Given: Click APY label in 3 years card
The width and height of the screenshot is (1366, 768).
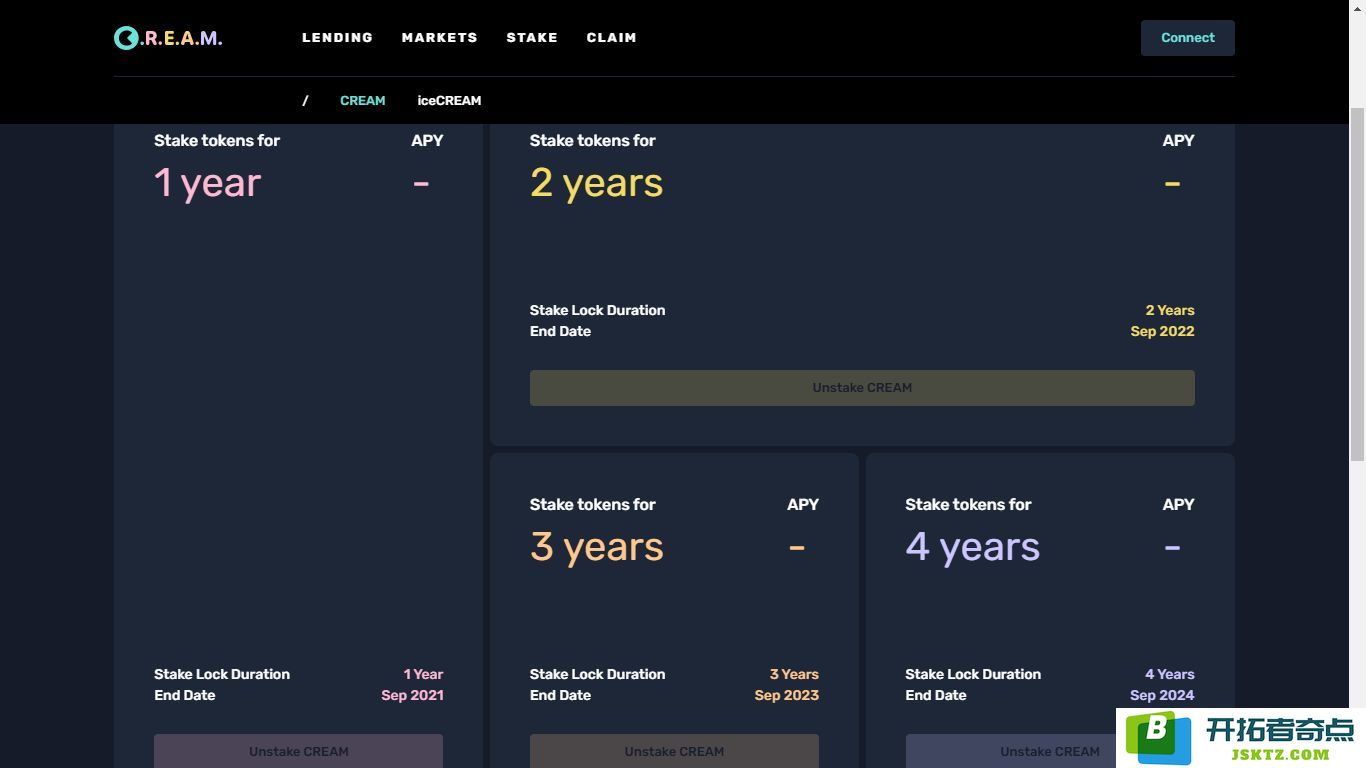Looking at the screenshot, I should pos(803,505).
